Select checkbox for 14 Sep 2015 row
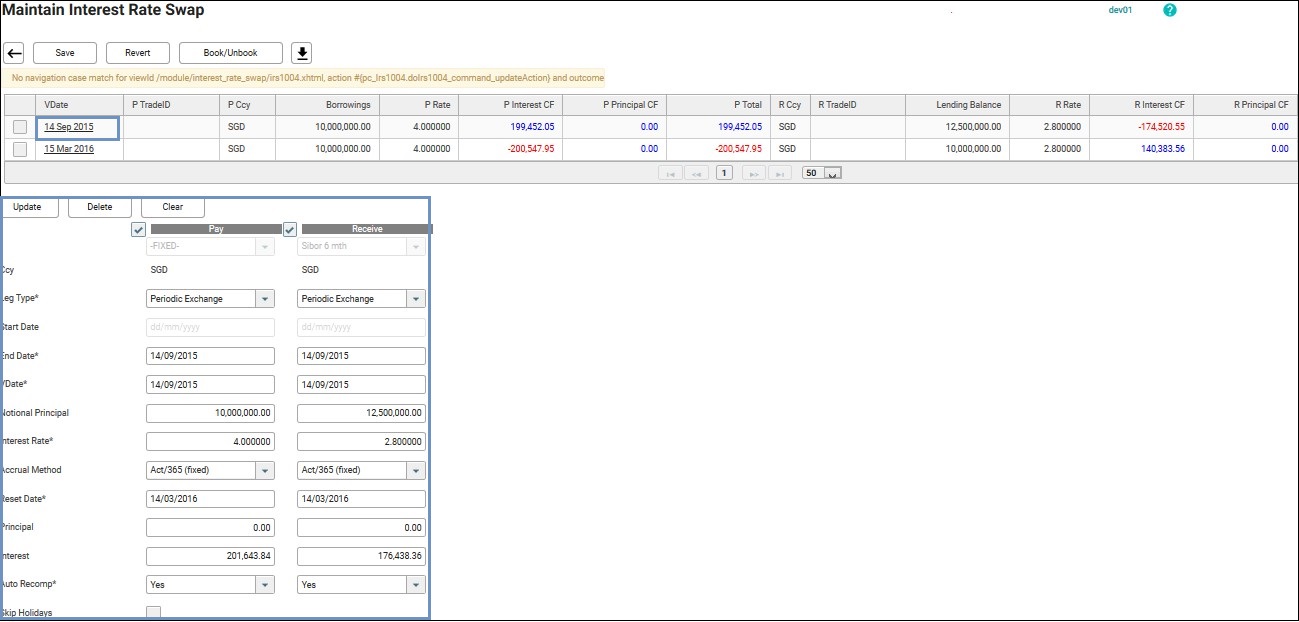 (20, 127)
